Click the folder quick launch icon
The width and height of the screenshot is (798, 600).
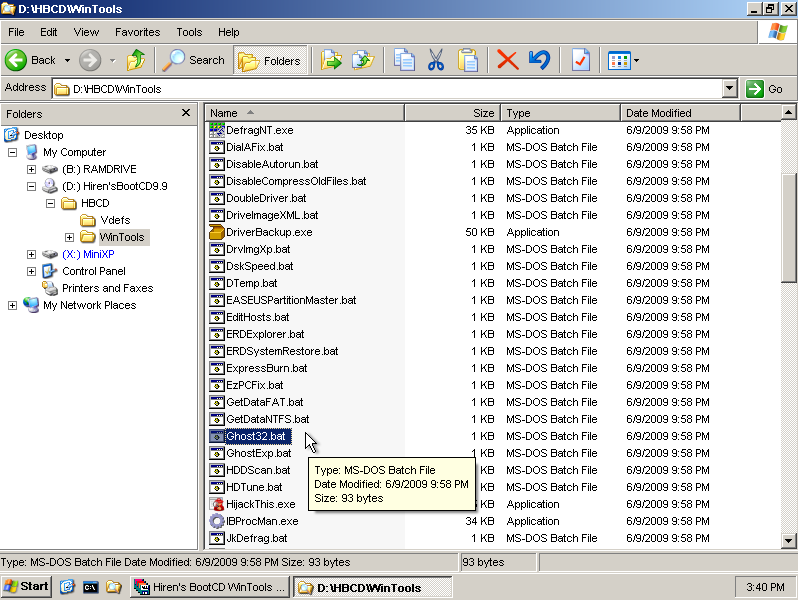[x=113, y=587]
